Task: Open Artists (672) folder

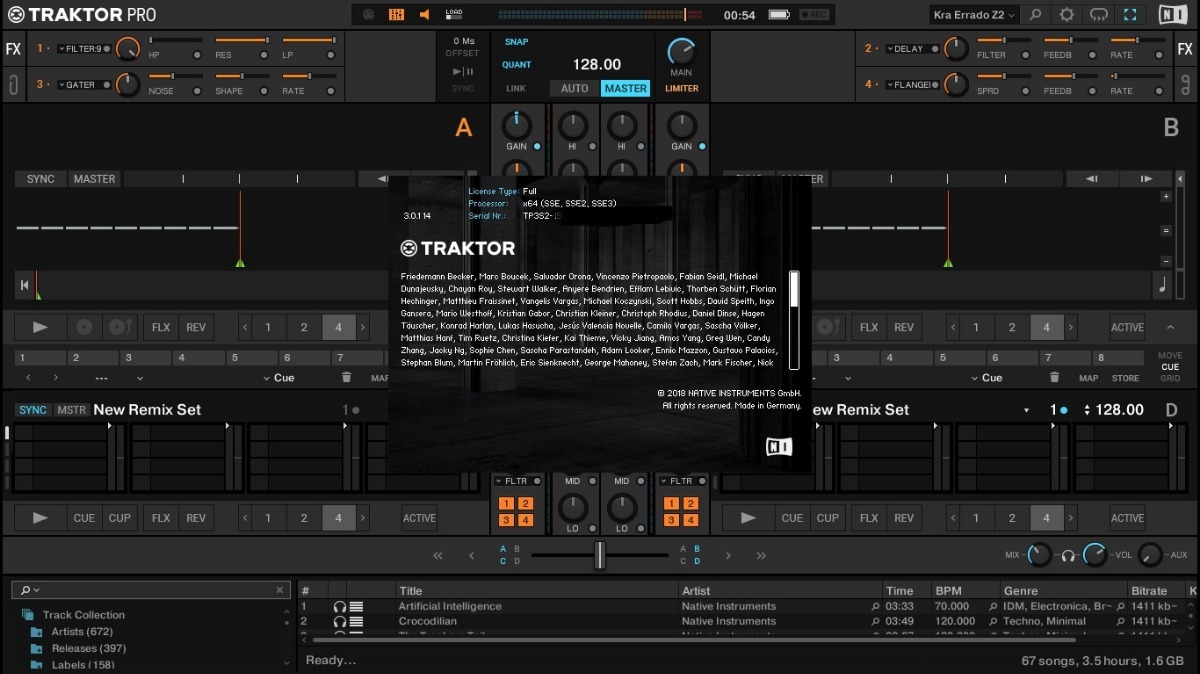Action: point(82,632)
